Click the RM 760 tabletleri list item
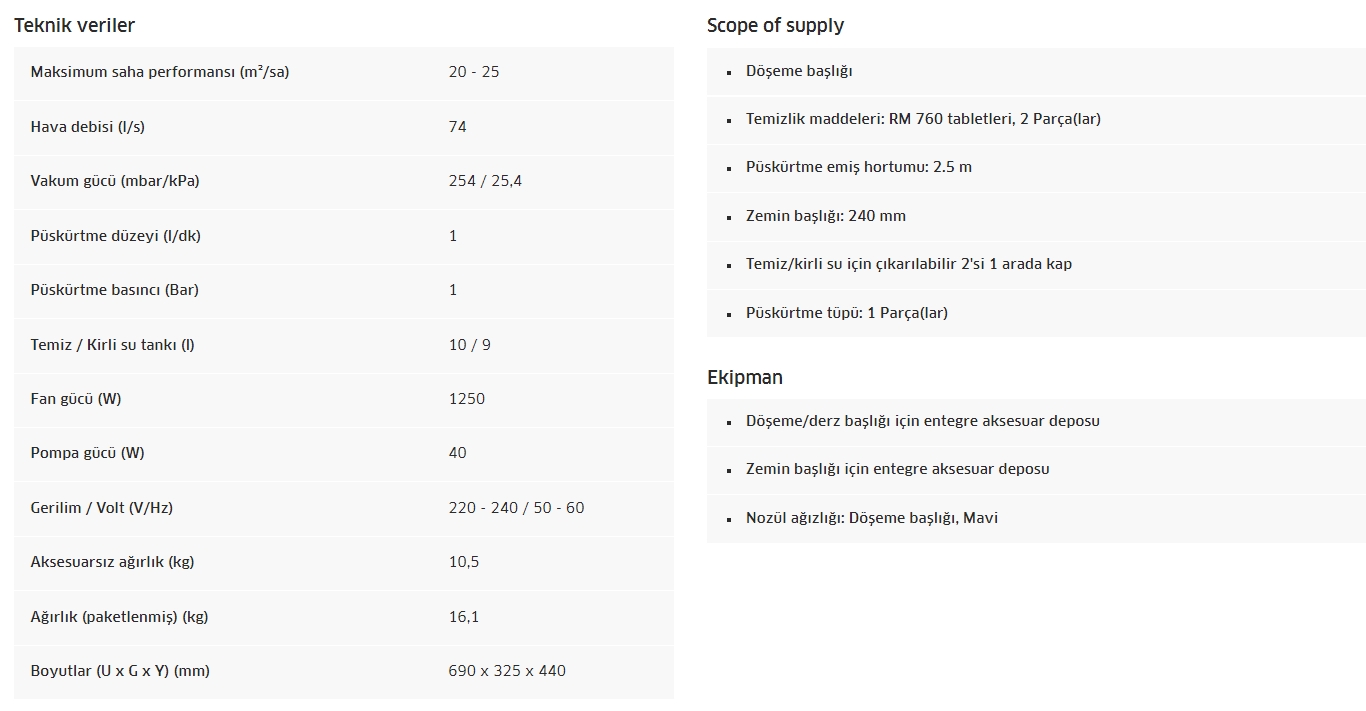Viewport: 1366px width, 711px height. (x=1036, y=119)
